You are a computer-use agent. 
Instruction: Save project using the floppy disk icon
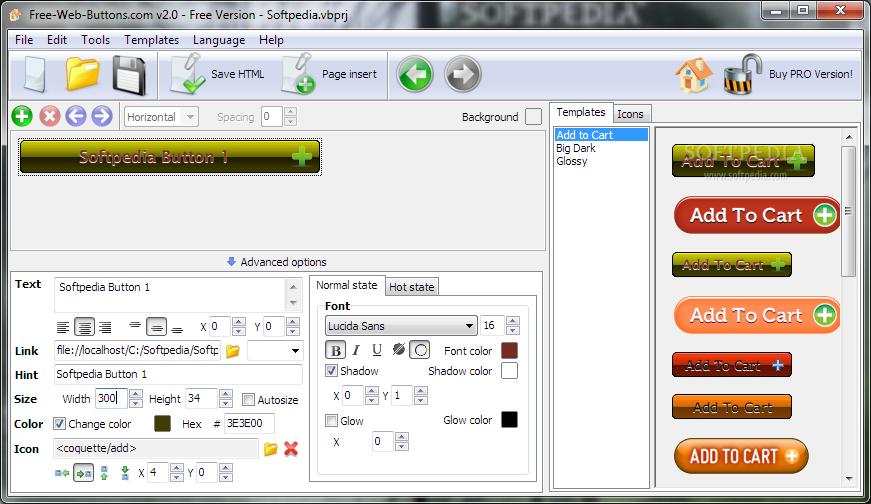pyautogui.click(x=129, y=75)
